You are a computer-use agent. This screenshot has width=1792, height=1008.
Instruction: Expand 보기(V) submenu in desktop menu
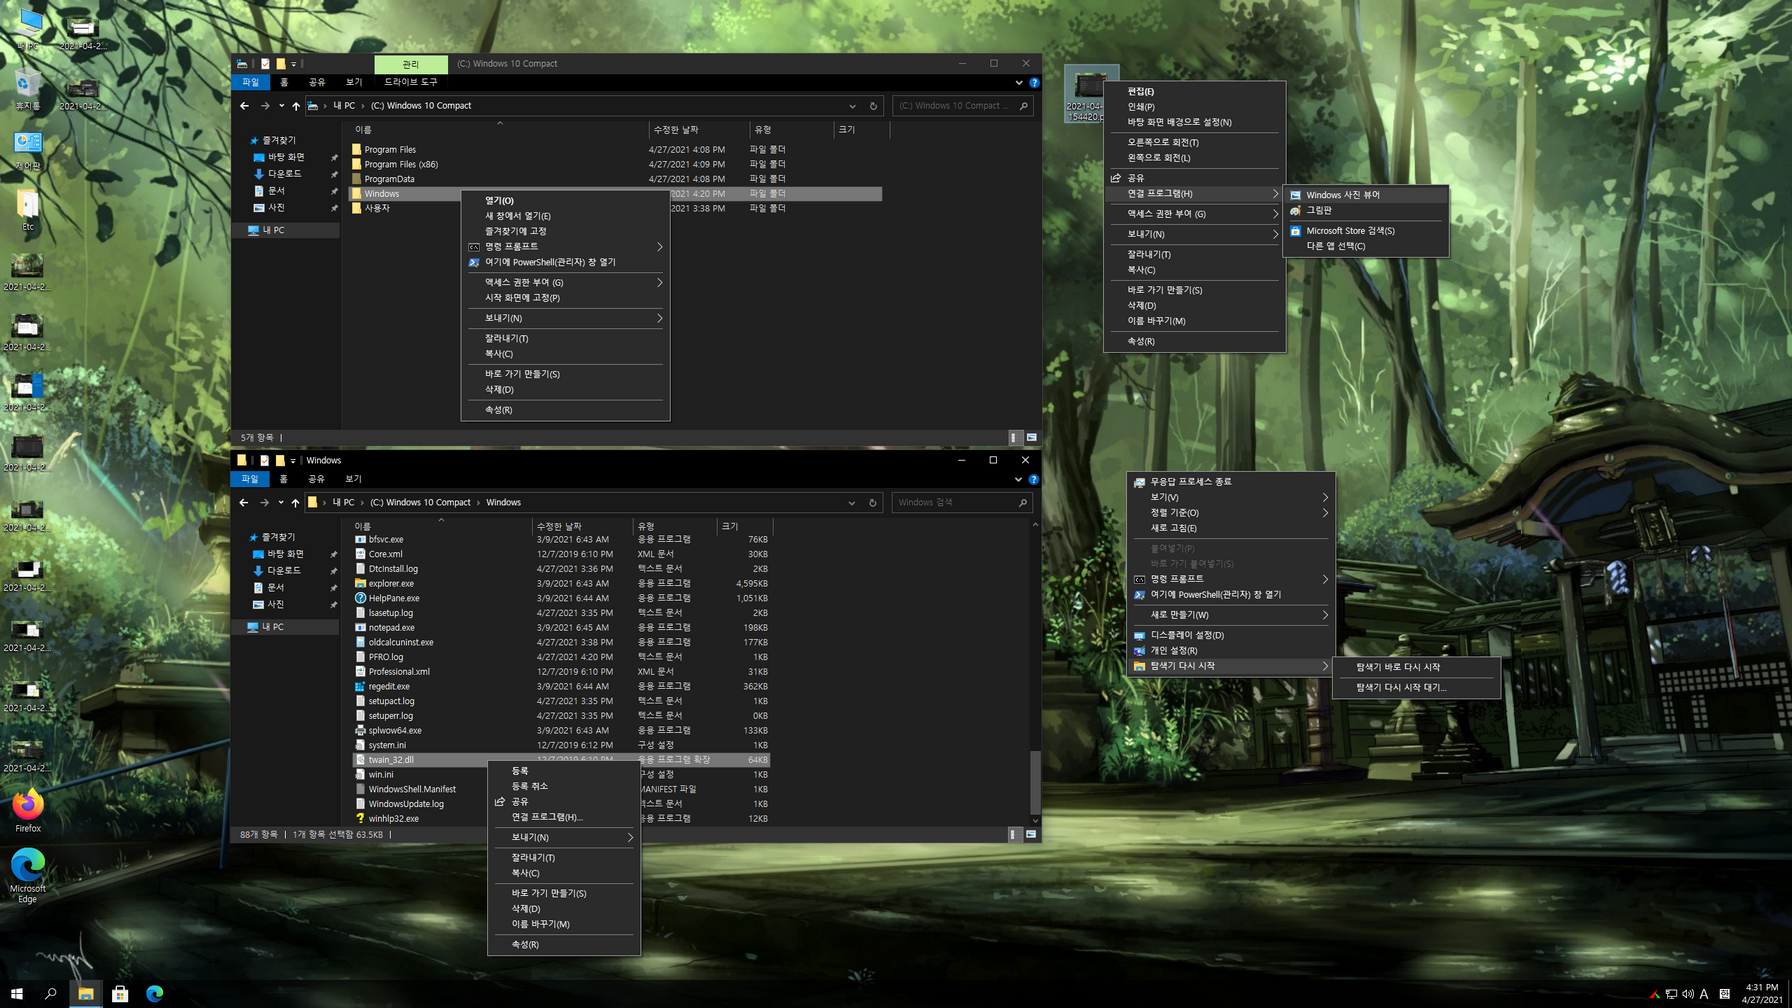pos(1231,497)
